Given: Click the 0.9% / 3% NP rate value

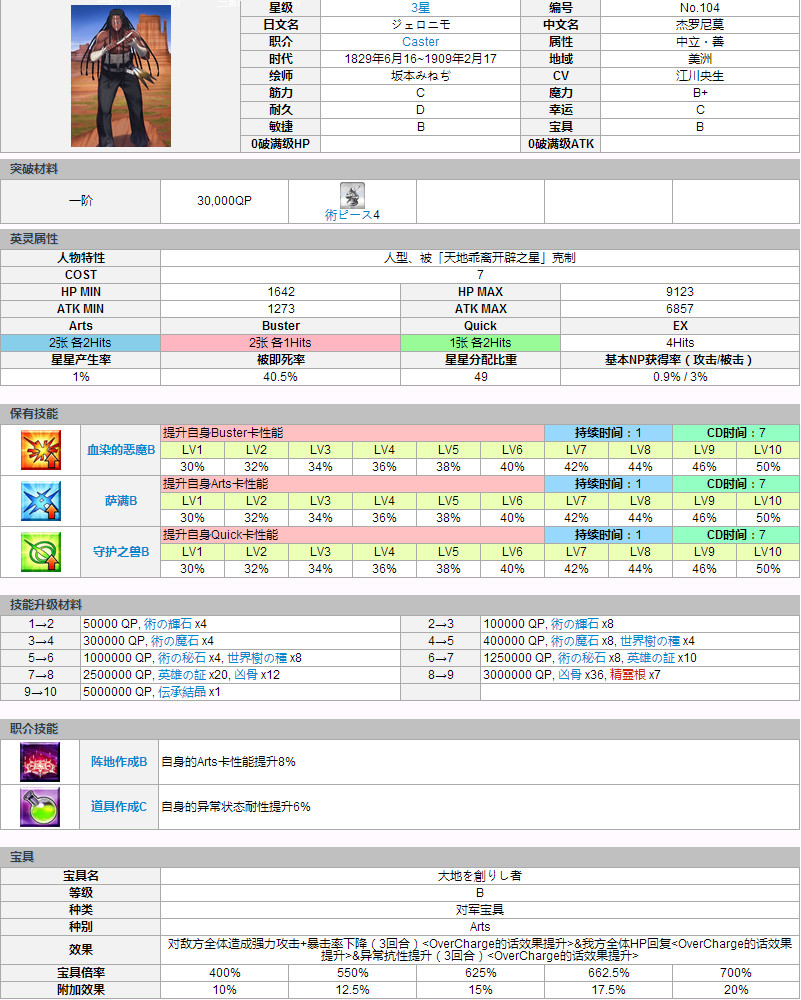Looking at the screenshot, I should click(x=680, y=377).
